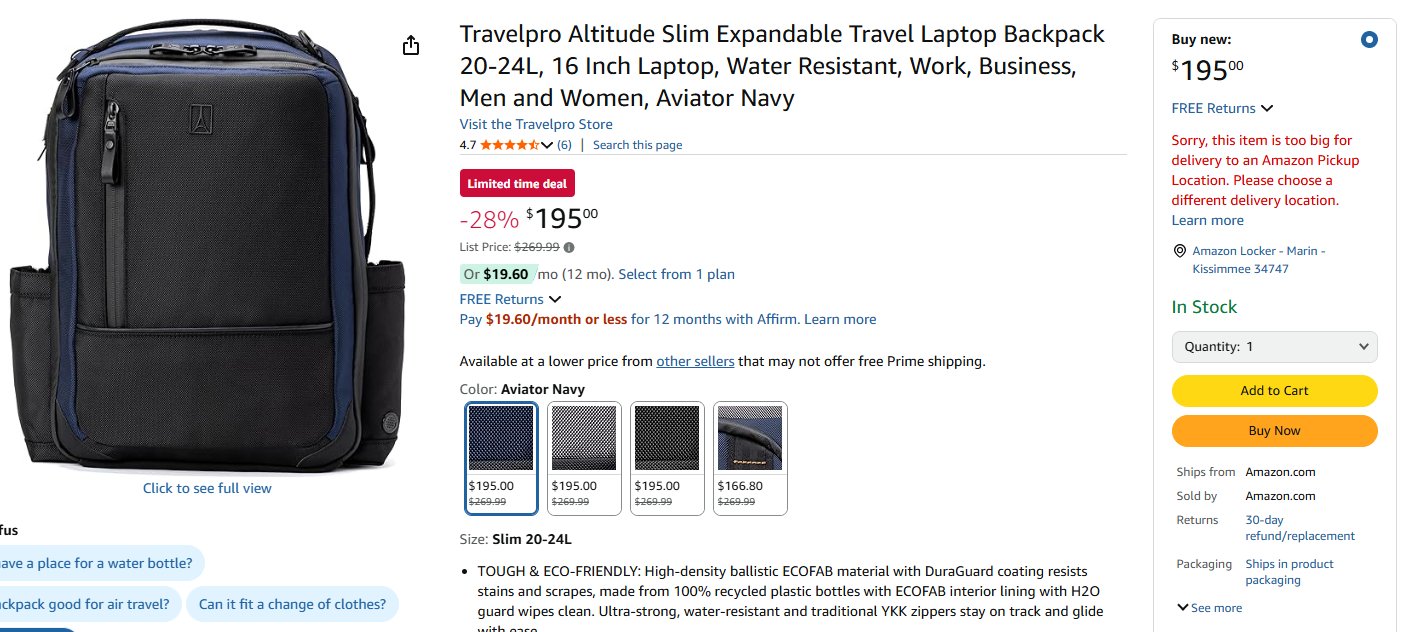Click the list price info icon
Viewport: 1401px width, 632px height.
tap(569, 247)
